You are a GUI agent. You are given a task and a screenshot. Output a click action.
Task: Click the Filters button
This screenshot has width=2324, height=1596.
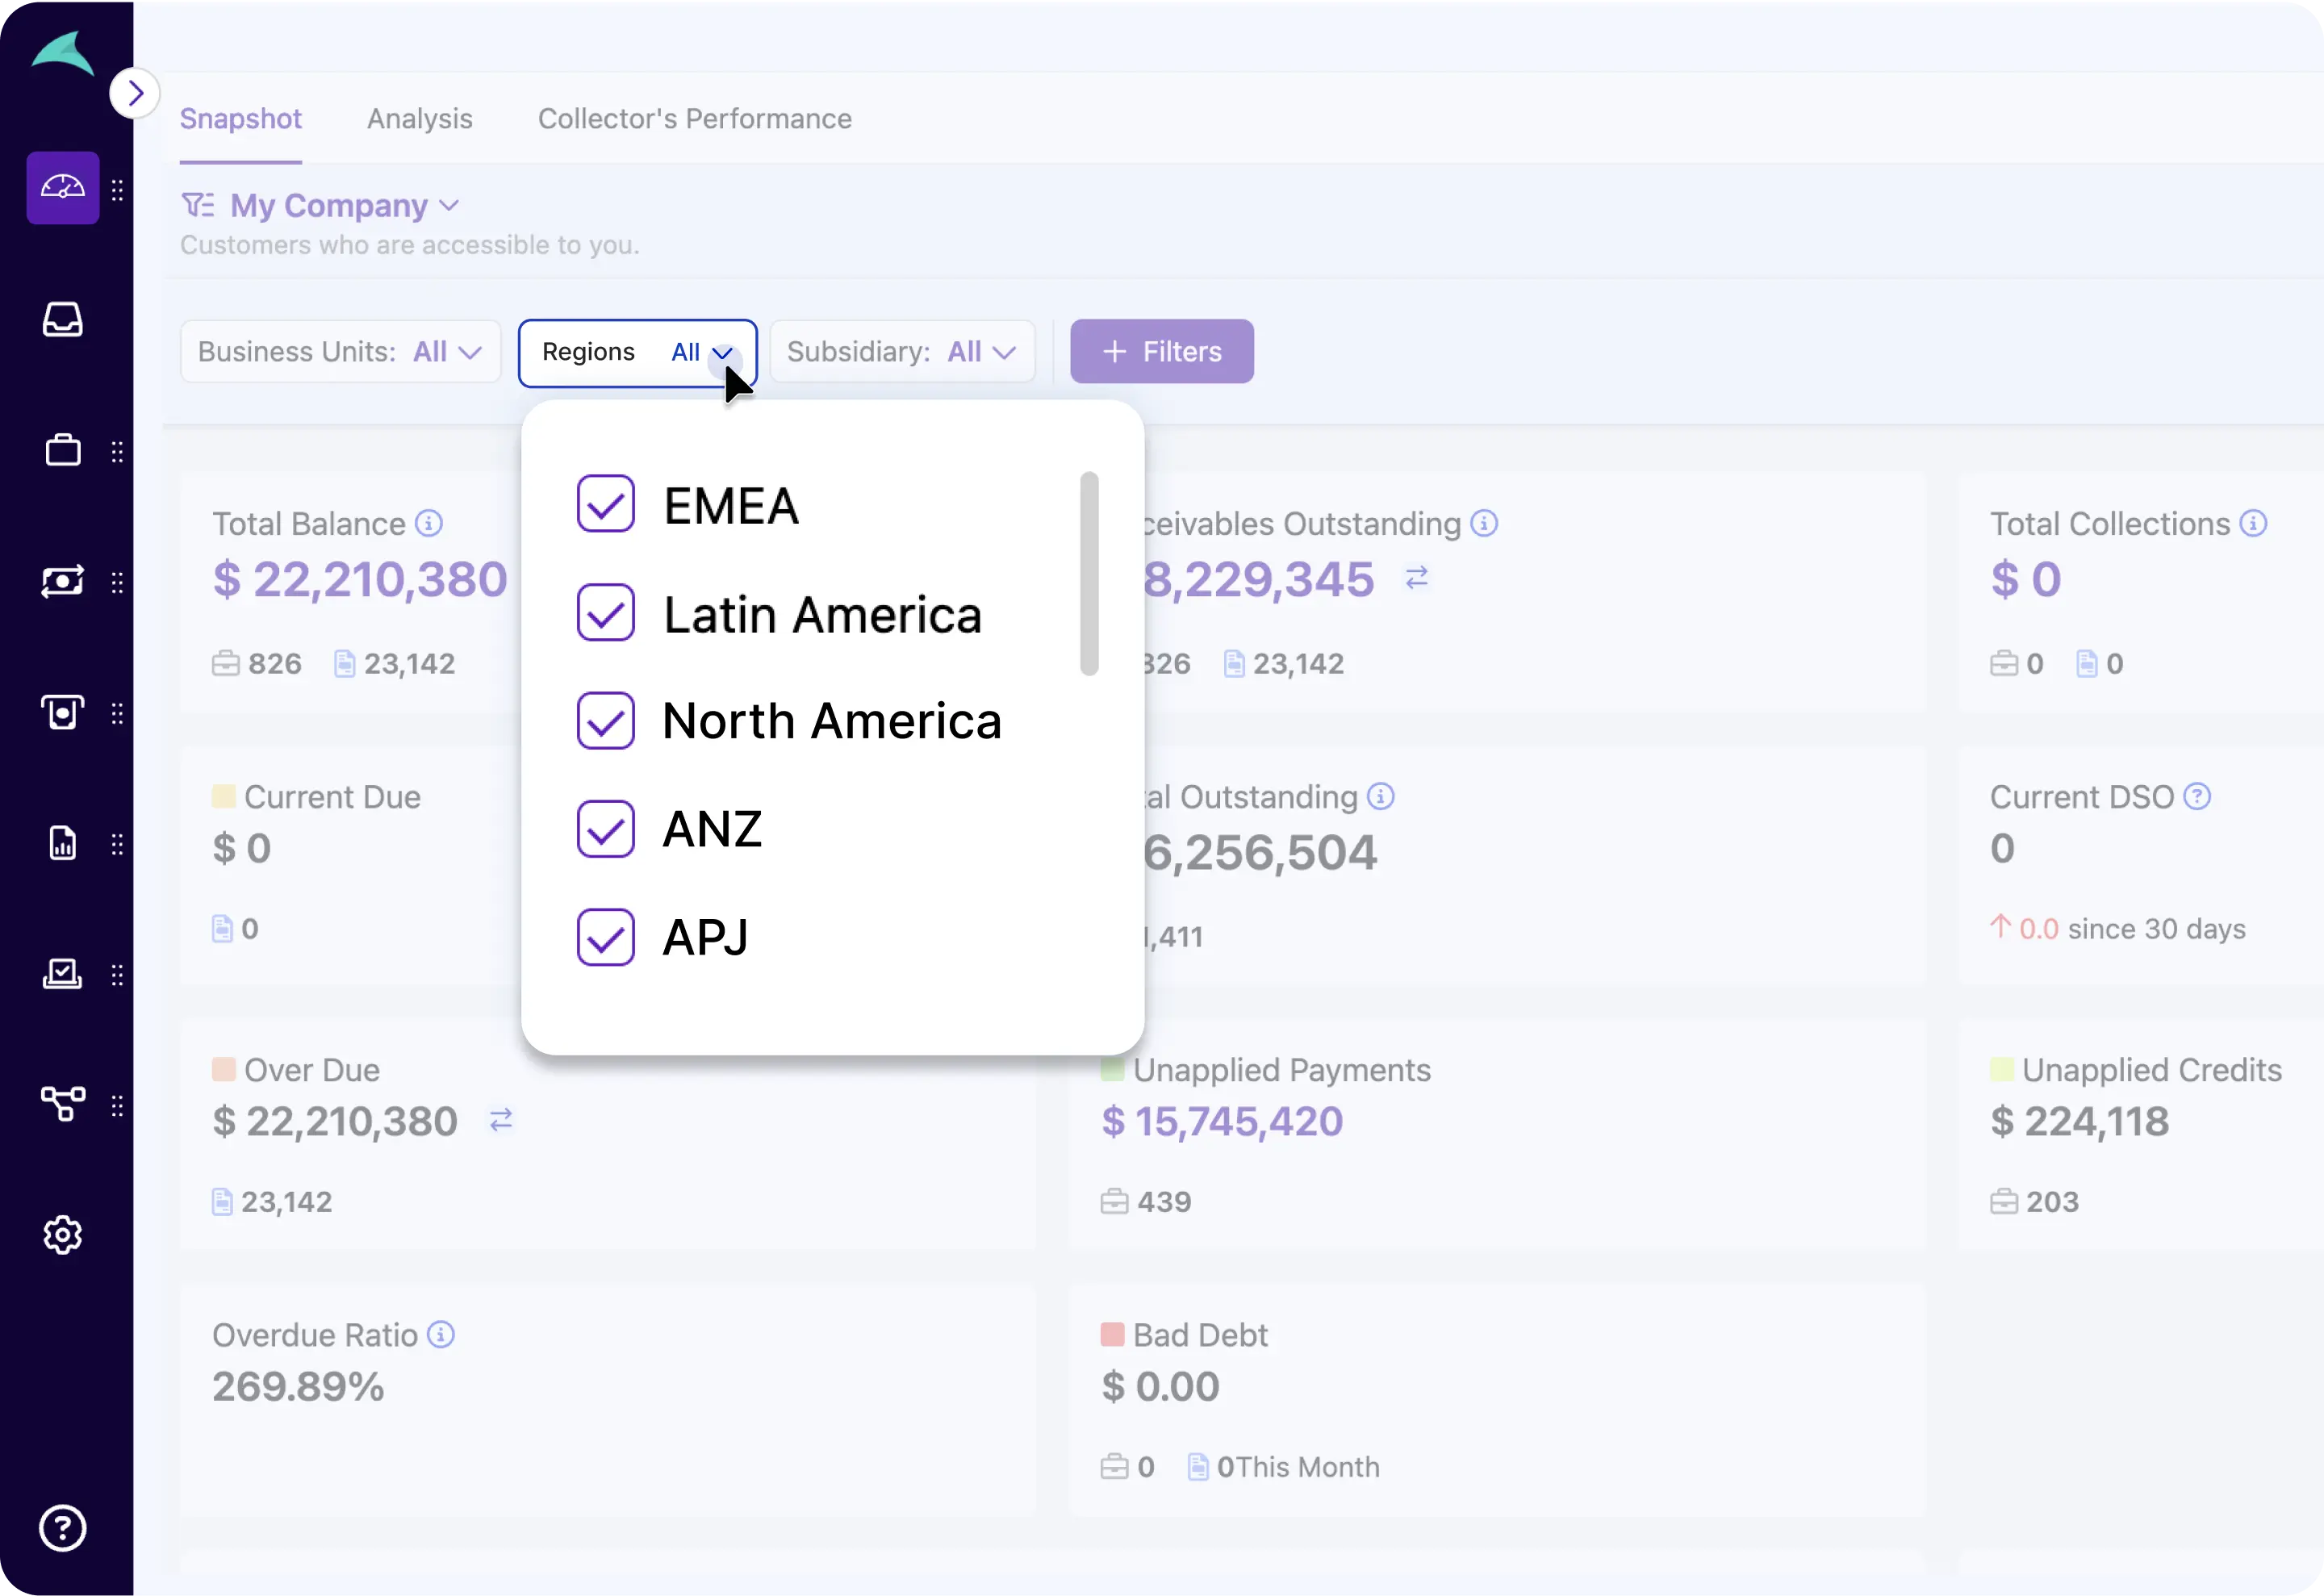click(1161, 352)
